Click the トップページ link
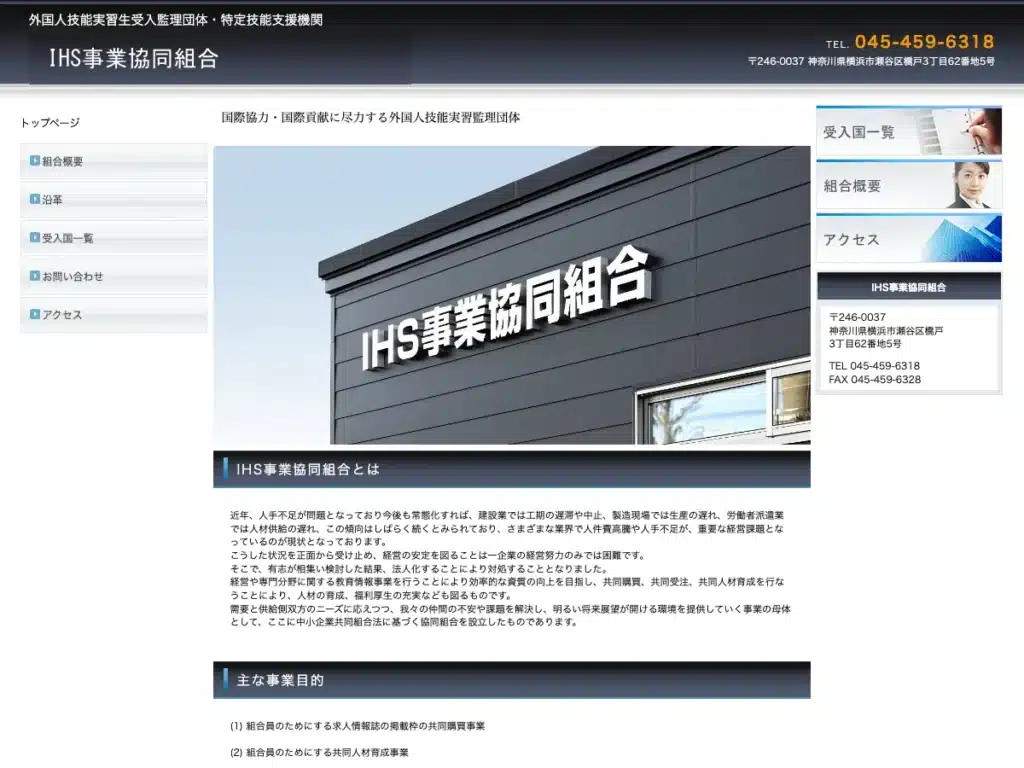This screenshot has height=768, width=1024. tap(50, 123)
